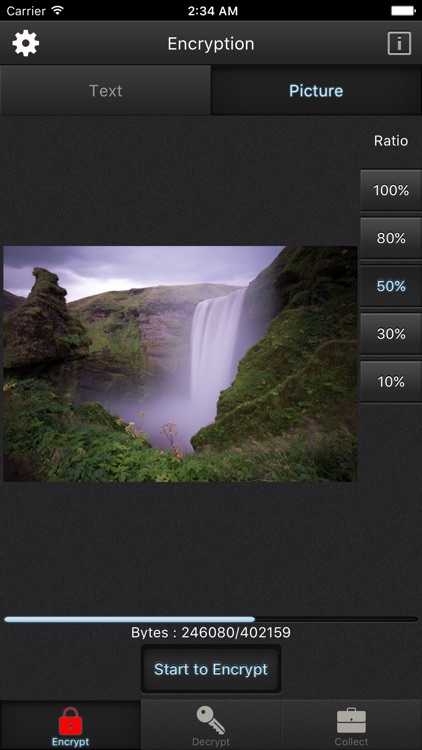Open the briefcase Collect icon

pyautogui.click(x=351, y=722)
